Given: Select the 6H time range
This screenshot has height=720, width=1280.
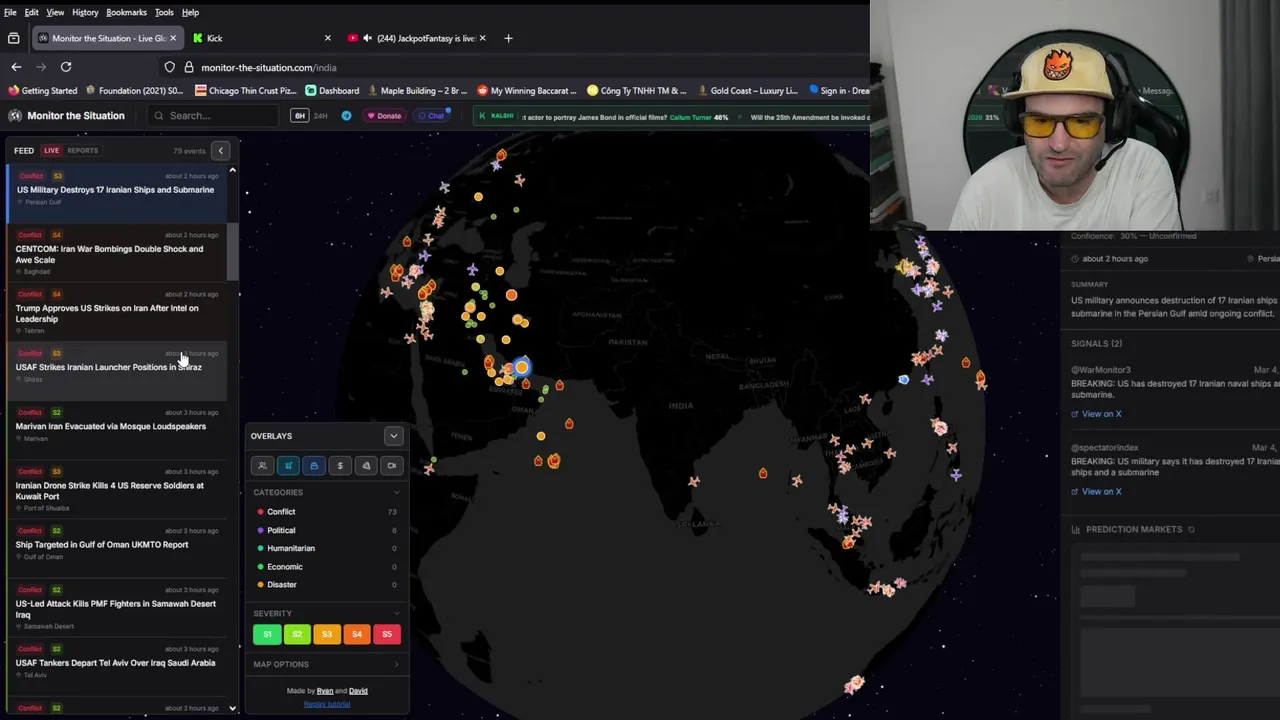Looking at the screenshot, I should pyautogui.click(x=299, y=116).
